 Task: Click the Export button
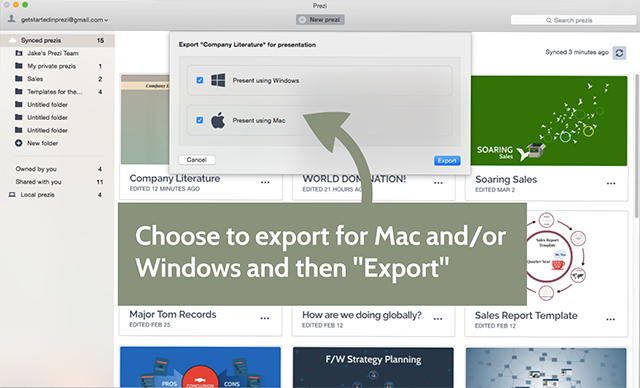pos(447,160)
